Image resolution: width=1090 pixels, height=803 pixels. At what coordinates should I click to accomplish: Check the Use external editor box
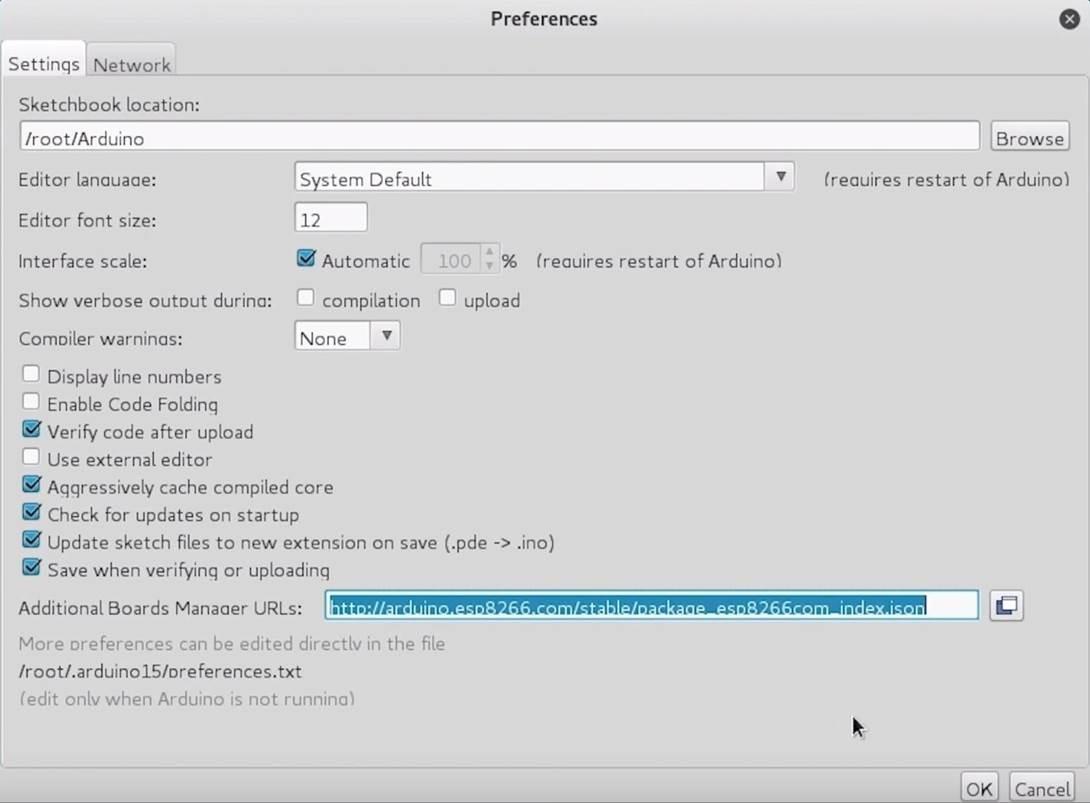point(31,458)
